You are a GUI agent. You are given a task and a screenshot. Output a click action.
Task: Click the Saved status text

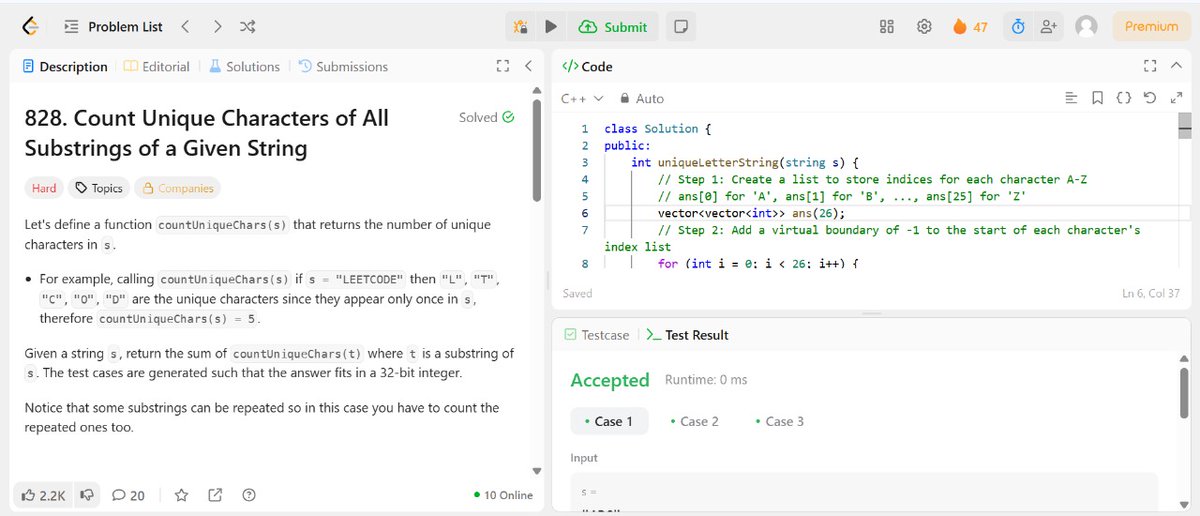pyautogui.click(x=577, y=293)
